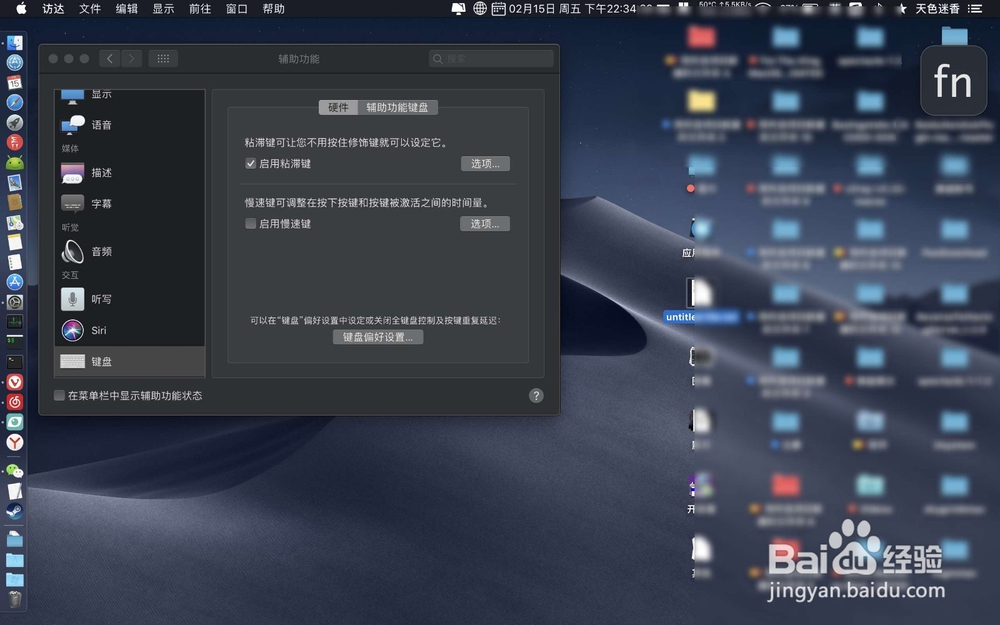The height and width of the screenshot is (625, 1000).
Task: Open Launchpad rocket icon in Dock
Action: [15, 122]
